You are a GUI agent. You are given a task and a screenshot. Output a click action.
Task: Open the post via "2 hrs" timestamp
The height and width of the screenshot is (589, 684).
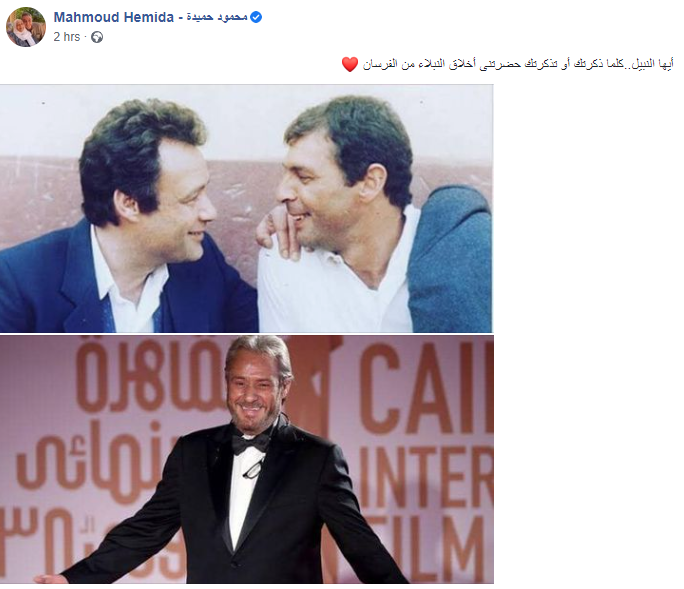tap(67, 37)
